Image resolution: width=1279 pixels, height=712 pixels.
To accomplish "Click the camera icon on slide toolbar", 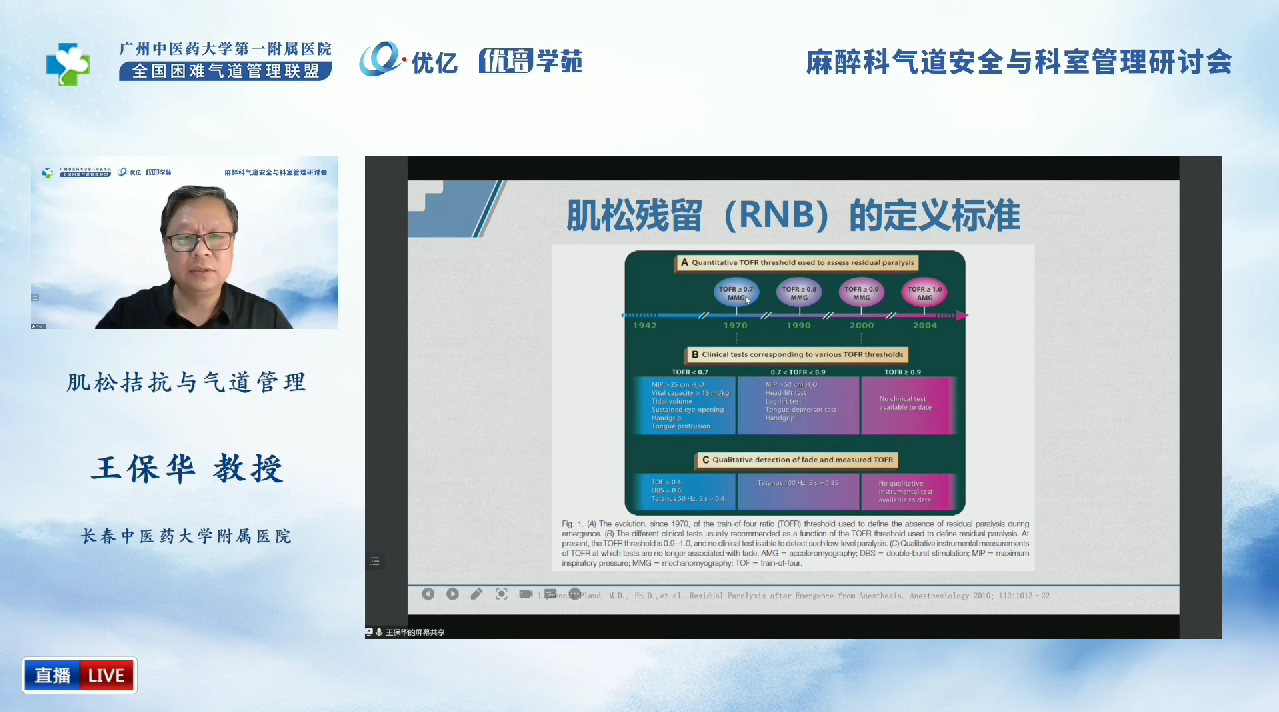I will click(x=526, y=594).
